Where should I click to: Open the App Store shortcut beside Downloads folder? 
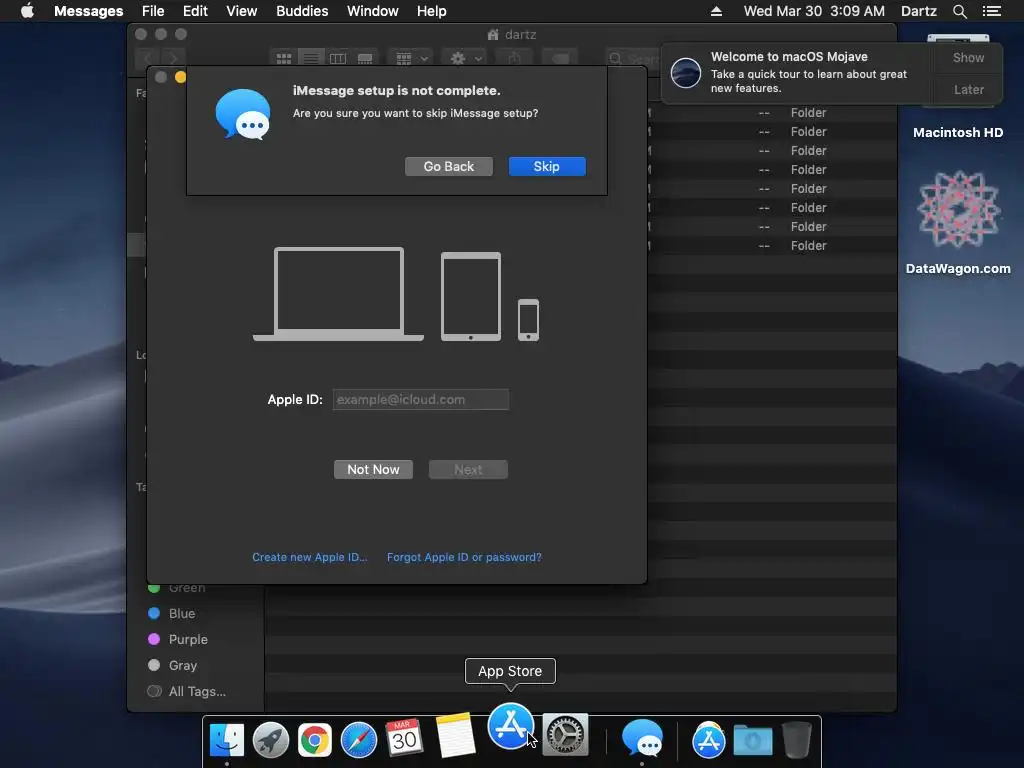click(709, 739)
